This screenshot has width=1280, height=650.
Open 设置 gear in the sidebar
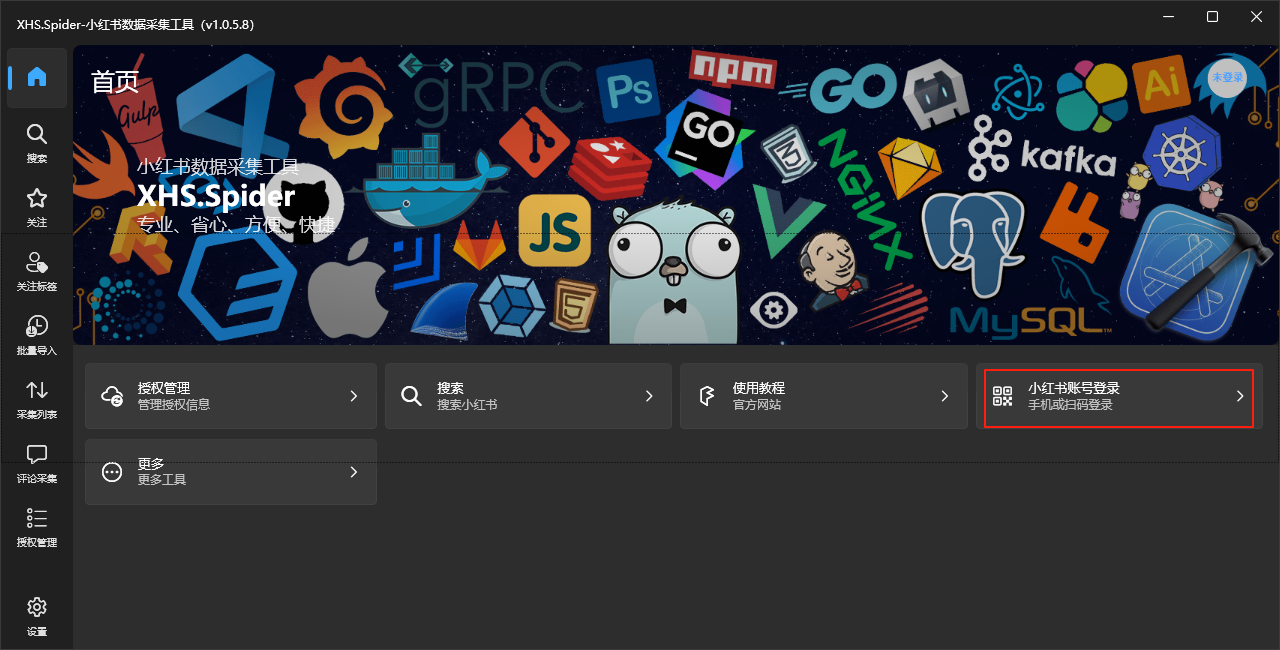[x=37, y=616]
